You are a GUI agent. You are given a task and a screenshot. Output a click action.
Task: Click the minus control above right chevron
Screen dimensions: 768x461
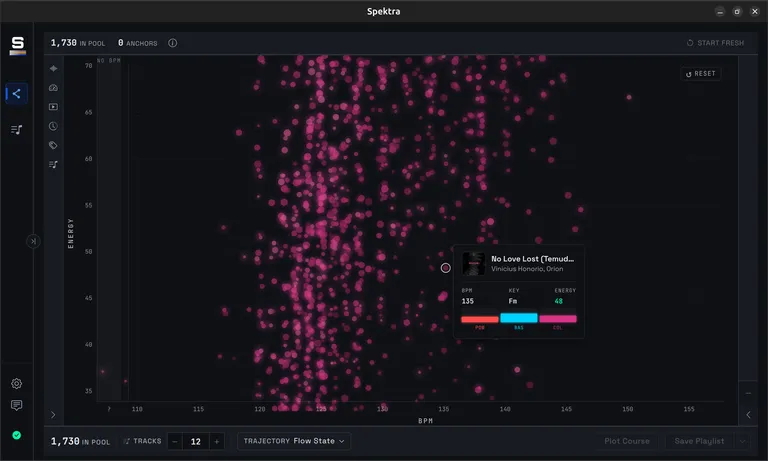coord(748,393)
